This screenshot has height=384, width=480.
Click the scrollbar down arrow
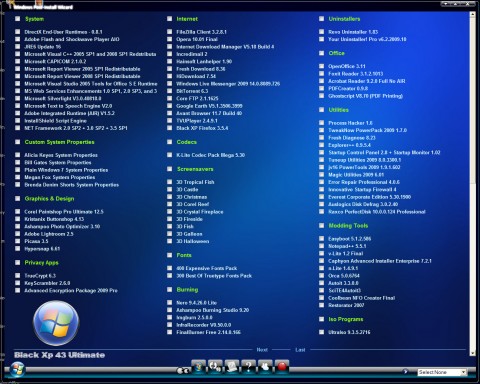[x=472, y=353]
